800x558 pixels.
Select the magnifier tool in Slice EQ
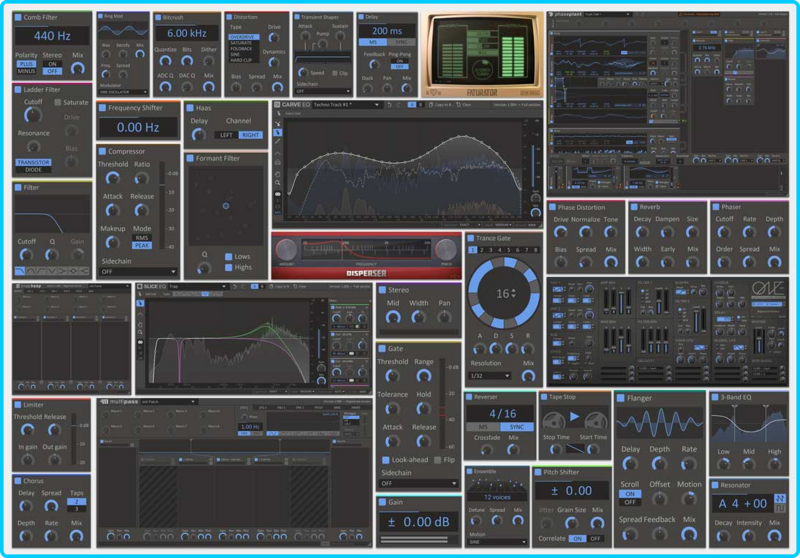tap(140, 333)
